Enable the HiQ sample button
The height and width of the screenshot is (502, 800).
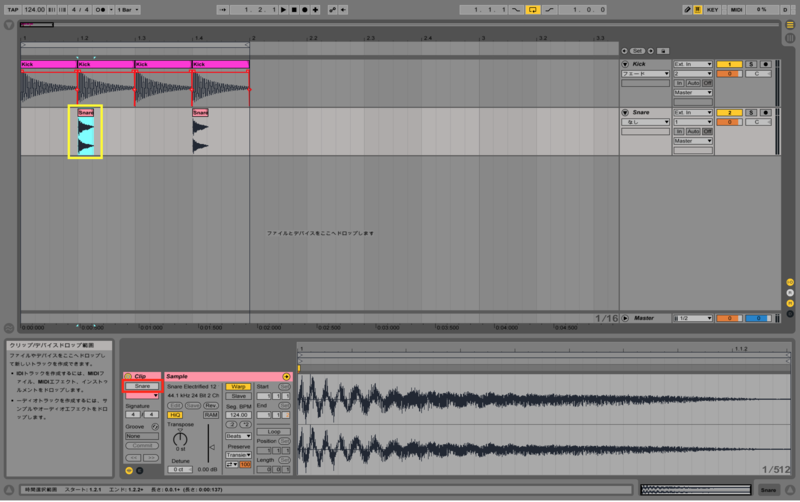[174, 415]
